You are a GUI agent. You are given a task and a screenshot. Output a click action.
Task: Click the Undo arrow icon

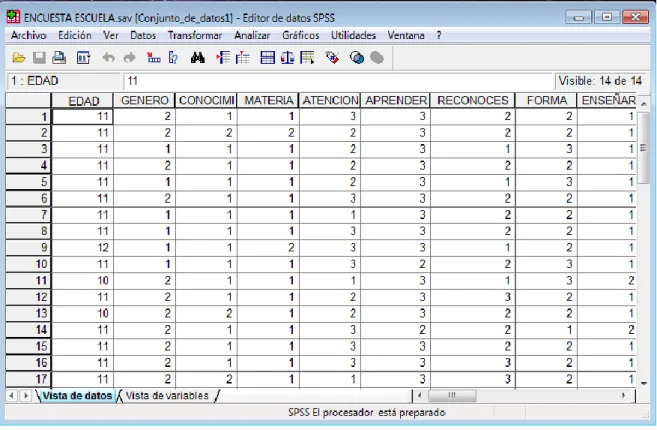click(109, 58)
